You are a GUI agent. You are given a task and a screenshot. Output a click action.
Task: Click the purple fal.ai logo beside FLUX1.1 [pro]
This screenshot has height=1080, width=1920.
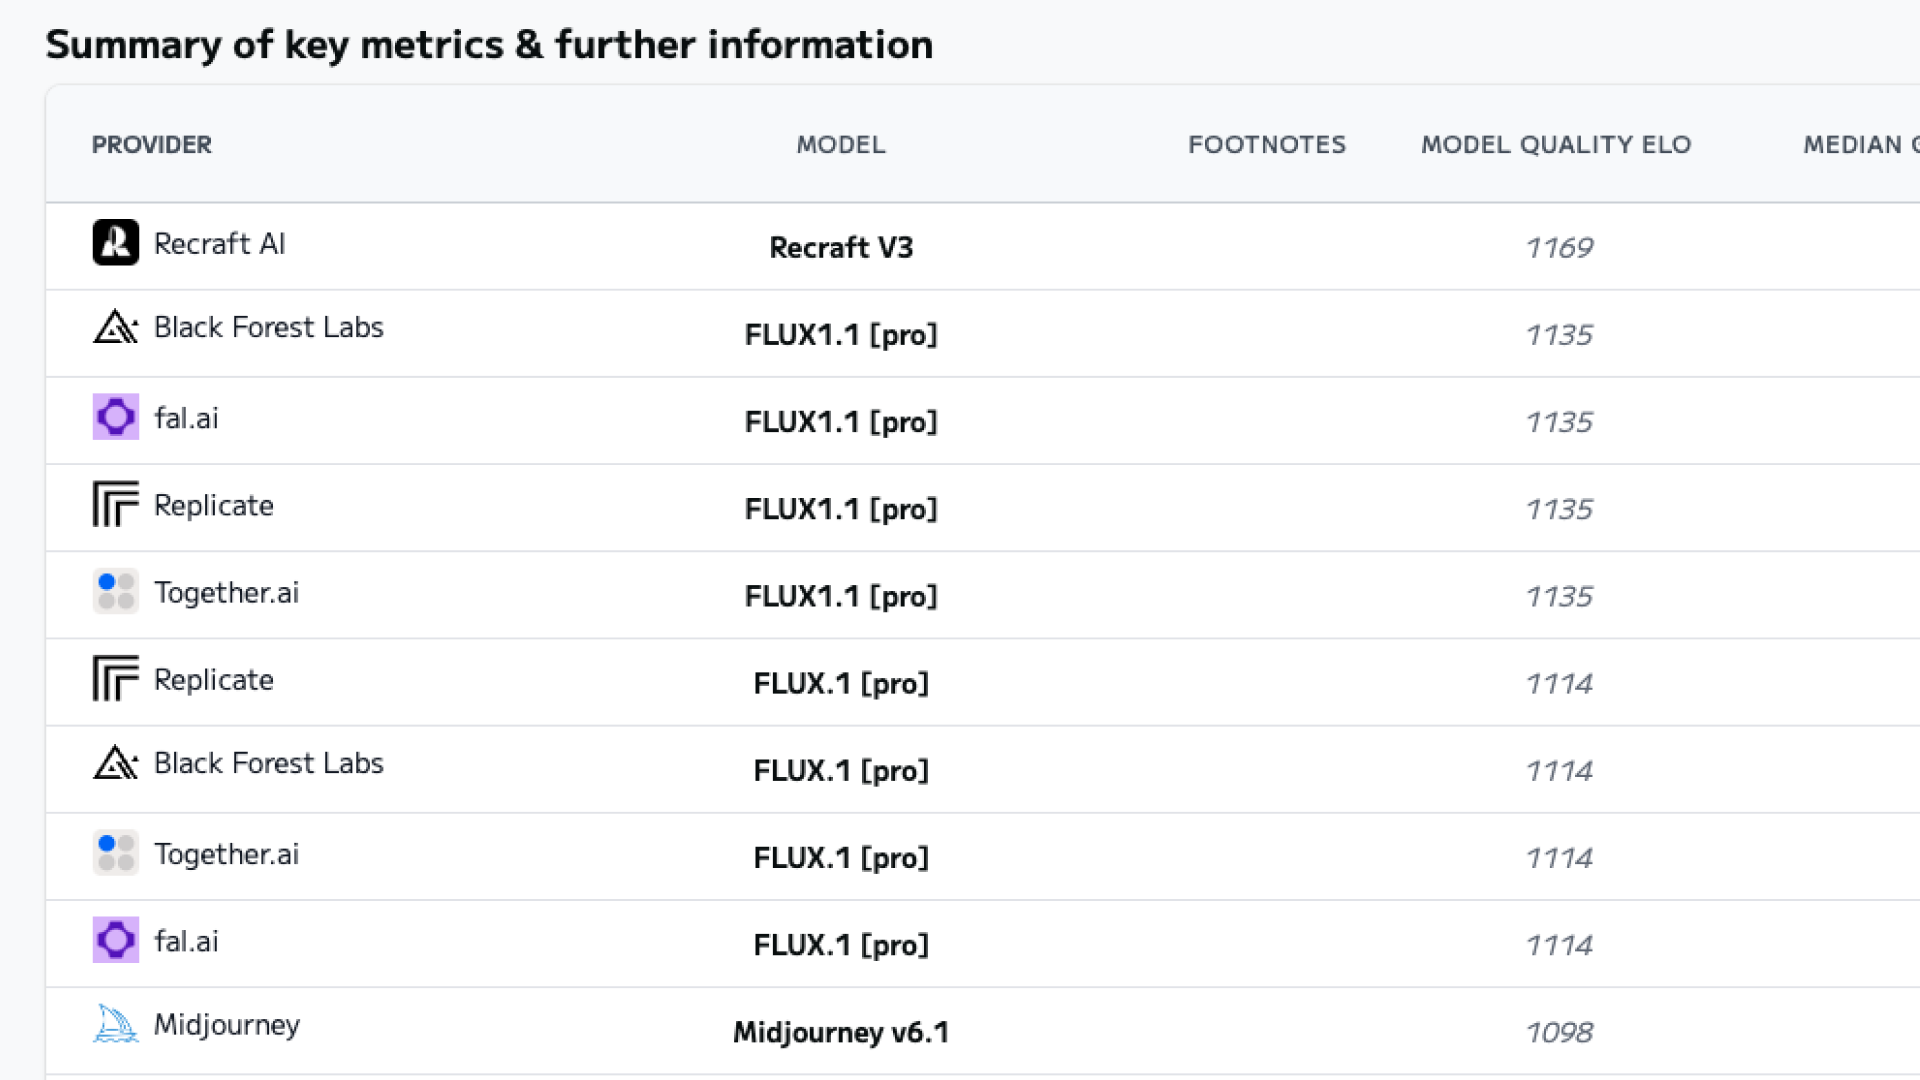coord(116,417)
